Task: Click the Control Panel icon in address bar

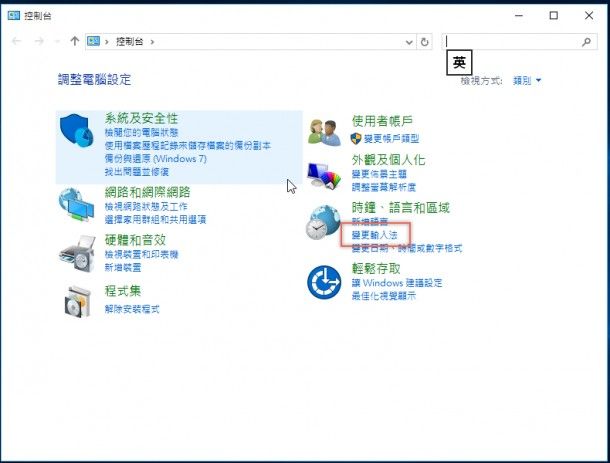Action: 93,41
